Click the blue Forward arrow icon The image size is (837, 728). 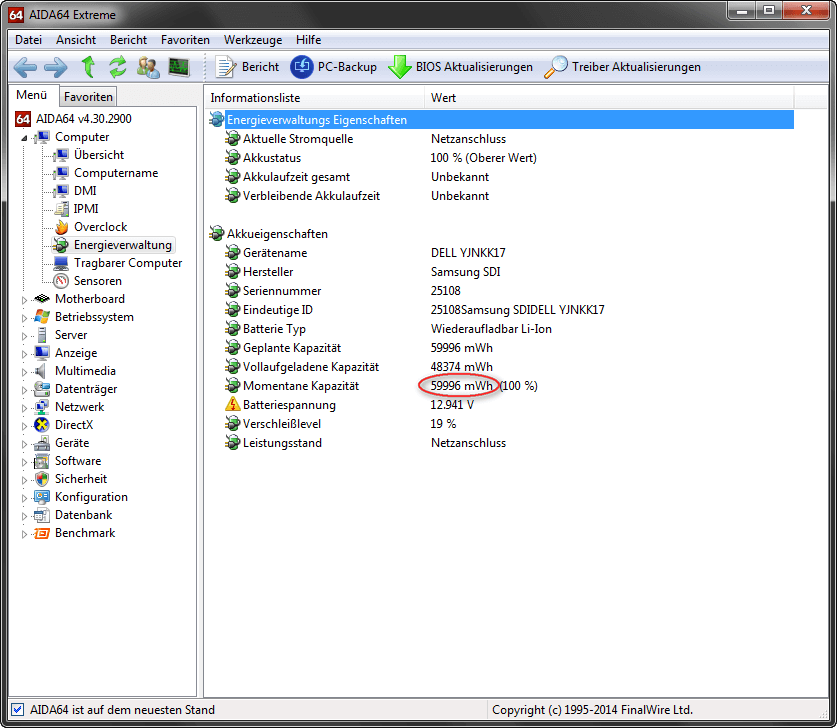tap(56, 67)
